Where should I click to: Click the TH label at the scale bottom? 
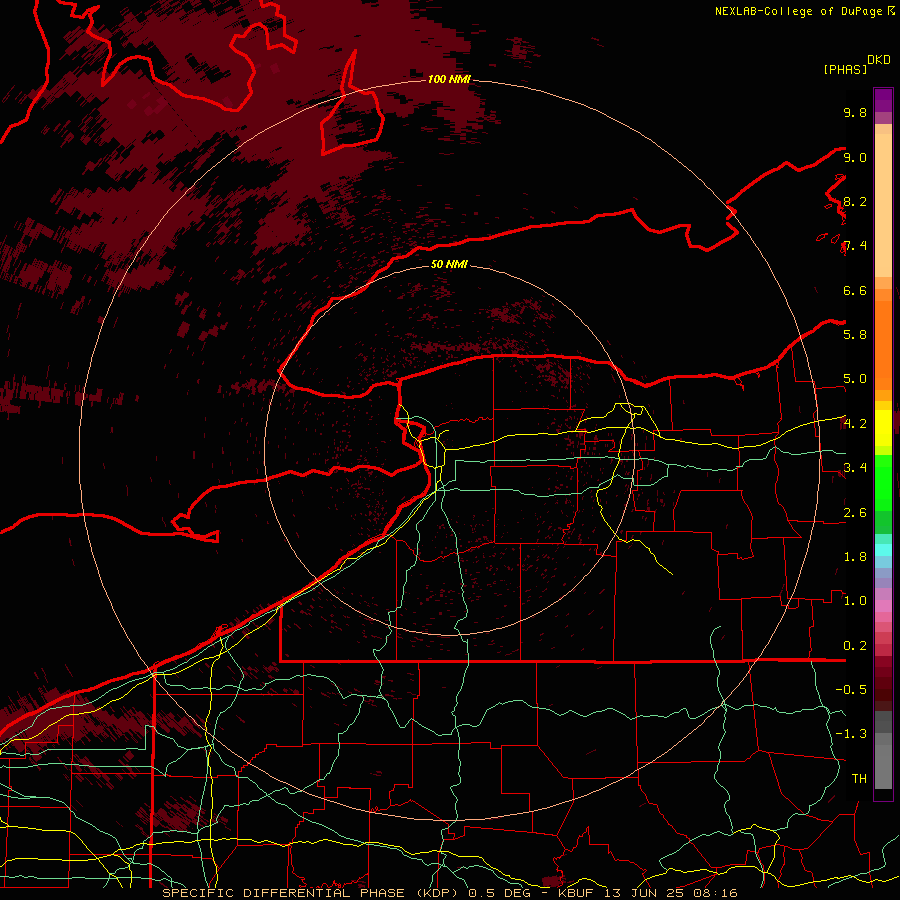click(859, 779)
